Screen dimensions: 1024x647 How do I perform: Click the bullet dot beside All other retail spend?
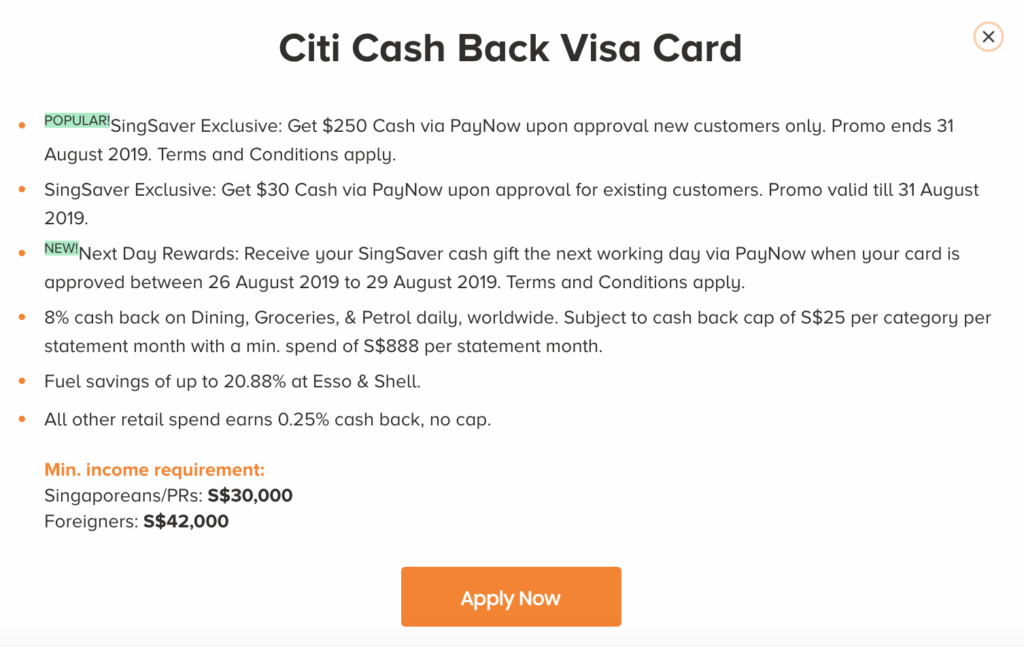[x=22, y=420]
